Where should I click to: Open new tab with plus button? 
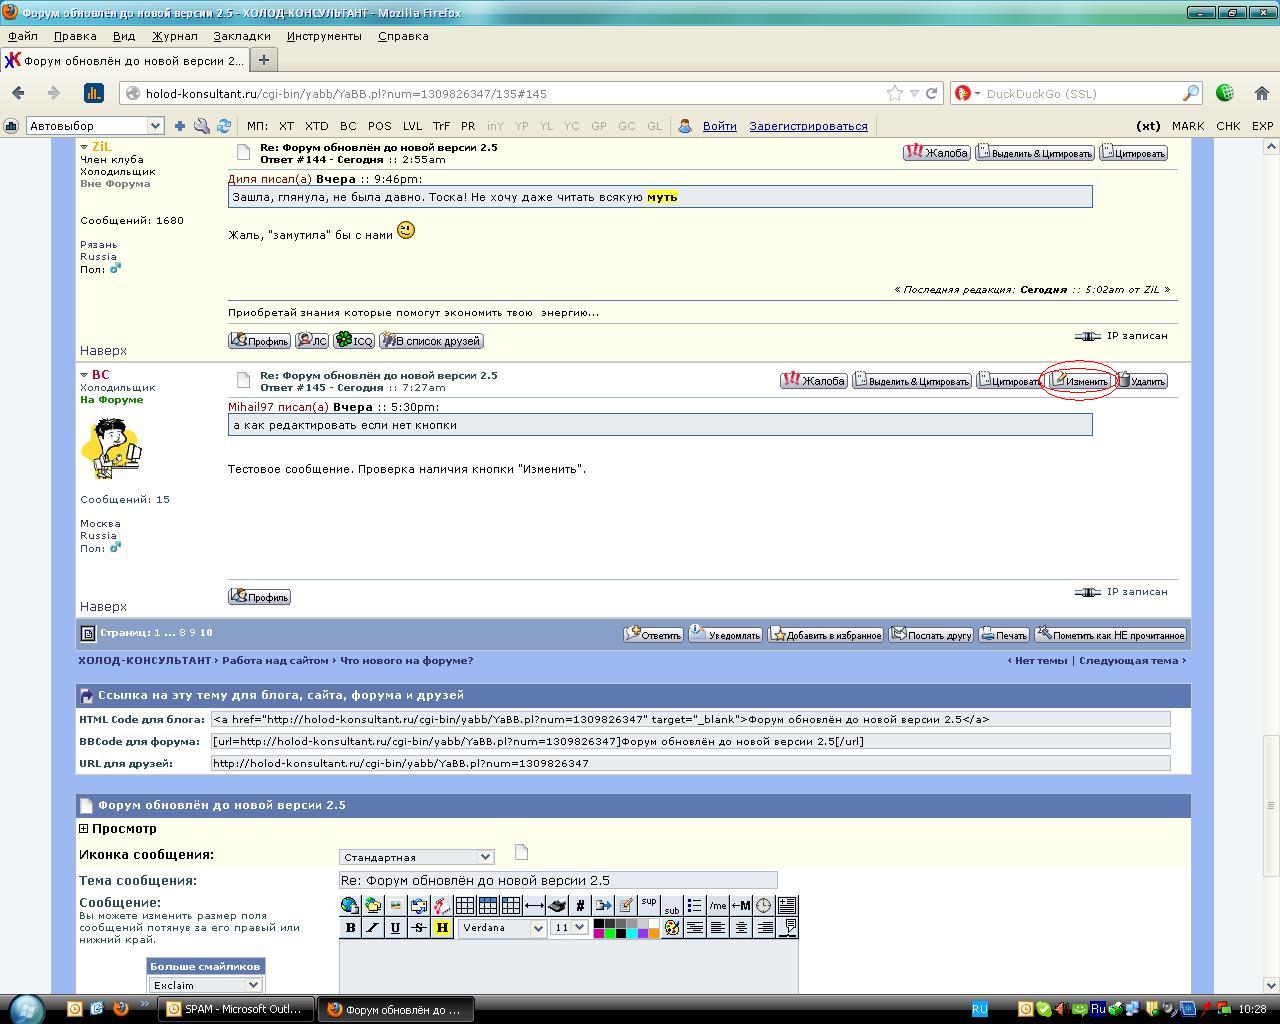tap(263, 60)
